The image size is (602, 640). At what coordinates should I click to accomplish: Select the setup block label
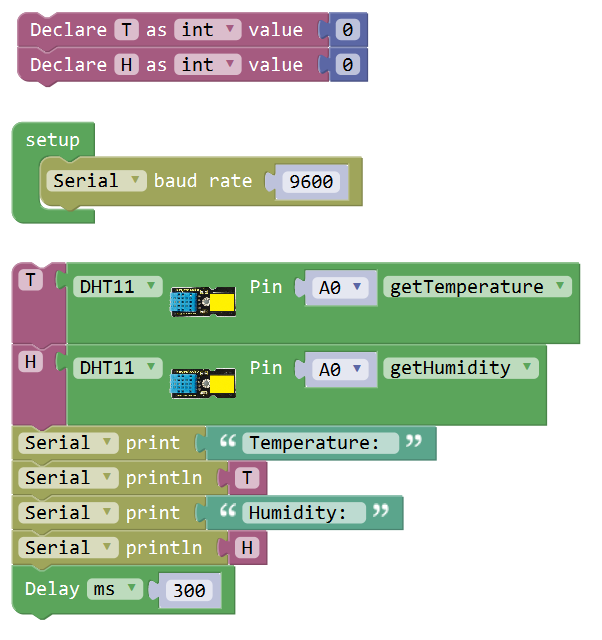coord(52,140)
